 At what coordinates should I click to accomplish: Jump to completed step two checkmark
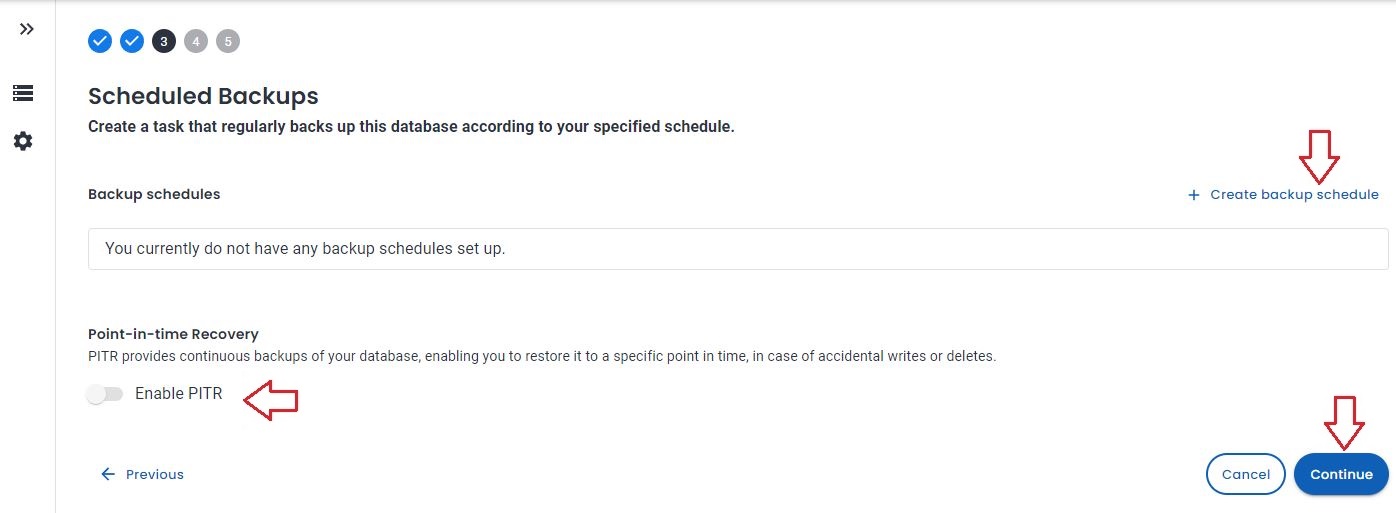(132, 41)
